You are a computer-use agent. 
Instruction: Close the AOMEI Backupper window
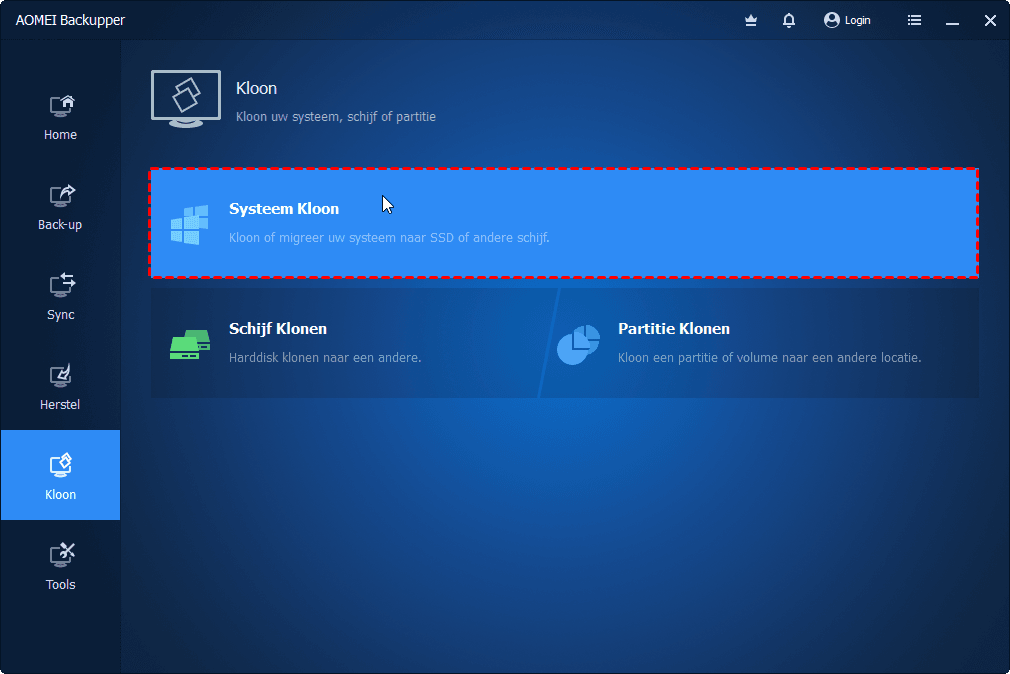pyautogui.click(x=990, y=21)
